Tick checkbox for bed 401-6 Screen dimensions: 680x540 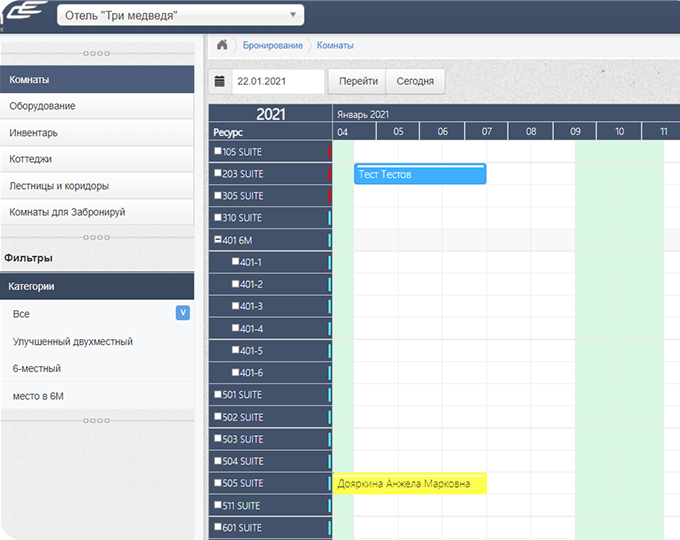[235, 372]
